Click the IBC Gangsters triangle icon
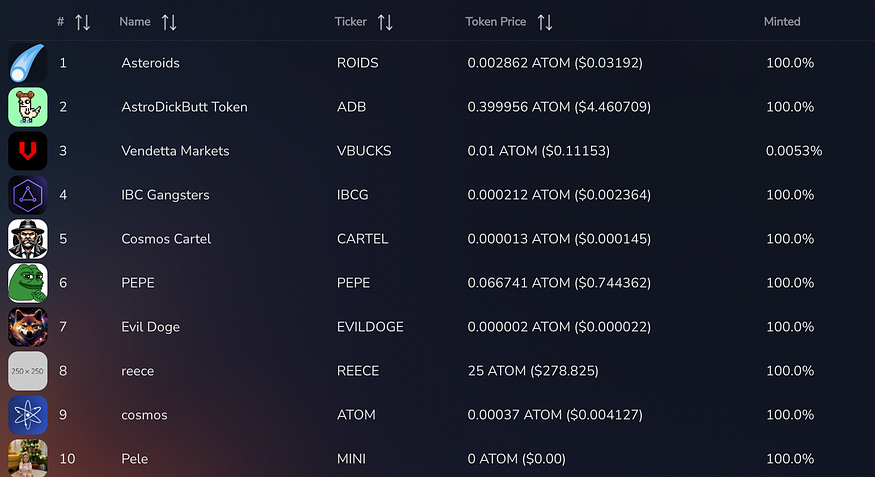Viewport: 875px width, 477px height. [x=27, y=195]
